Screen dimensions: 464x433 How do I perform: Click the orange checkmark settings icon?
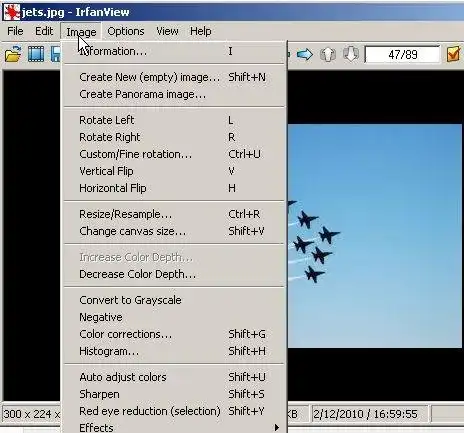(x=454, y=54)
